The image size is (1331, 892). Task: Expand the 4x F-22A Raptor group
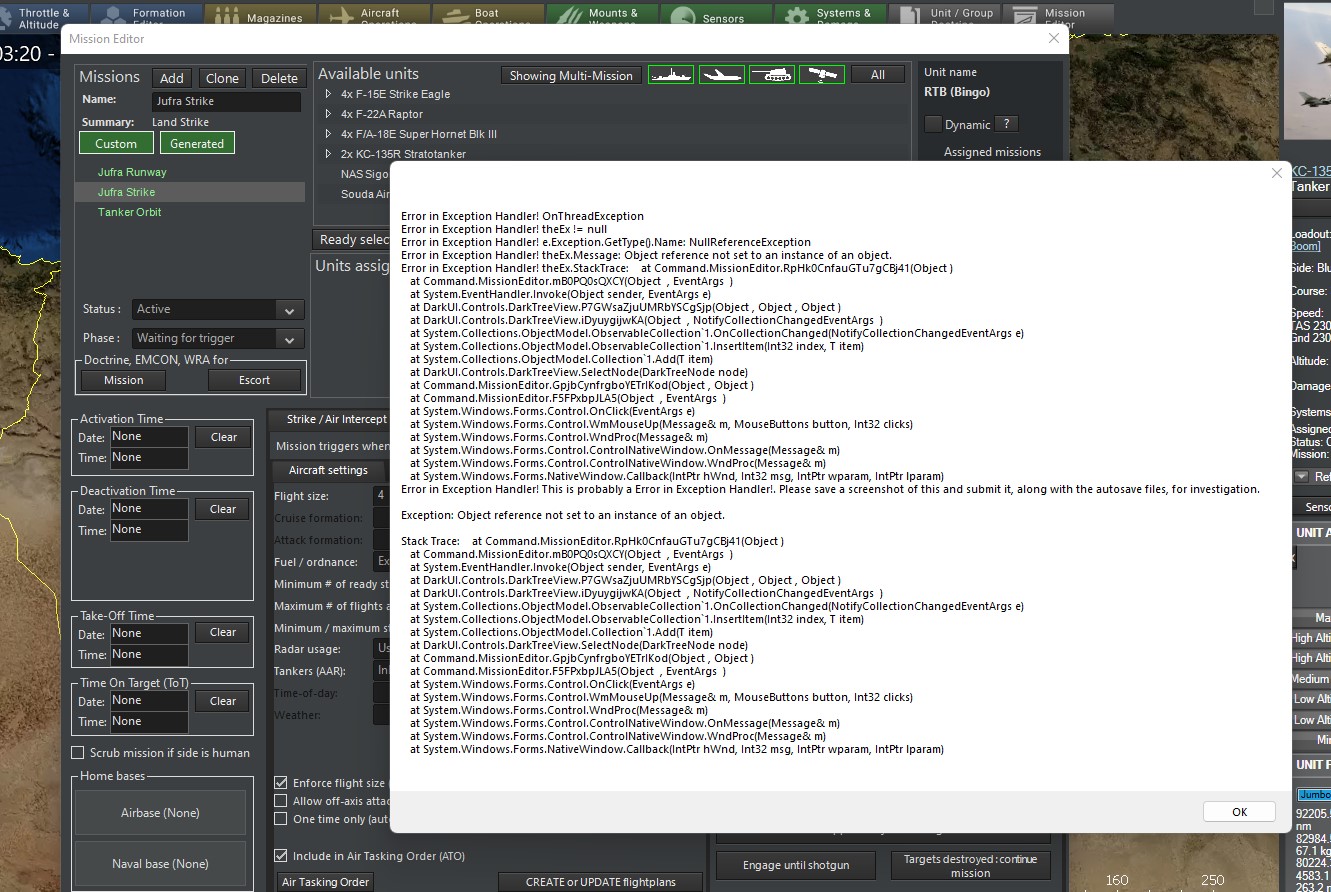(328, 114)
